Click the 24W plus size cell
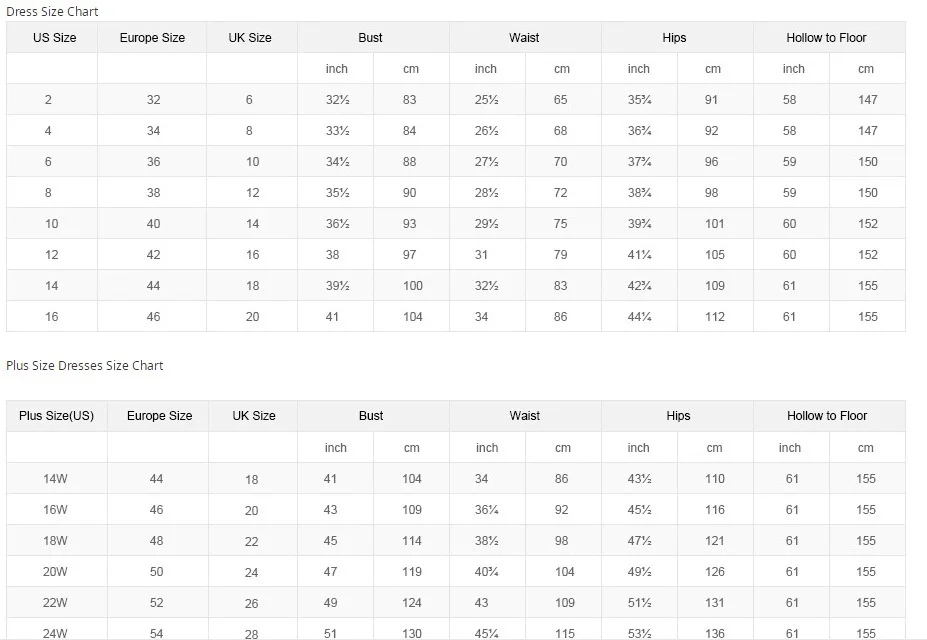Image resolution: width=927 pixels, height=640 pixels. point(55,633)
